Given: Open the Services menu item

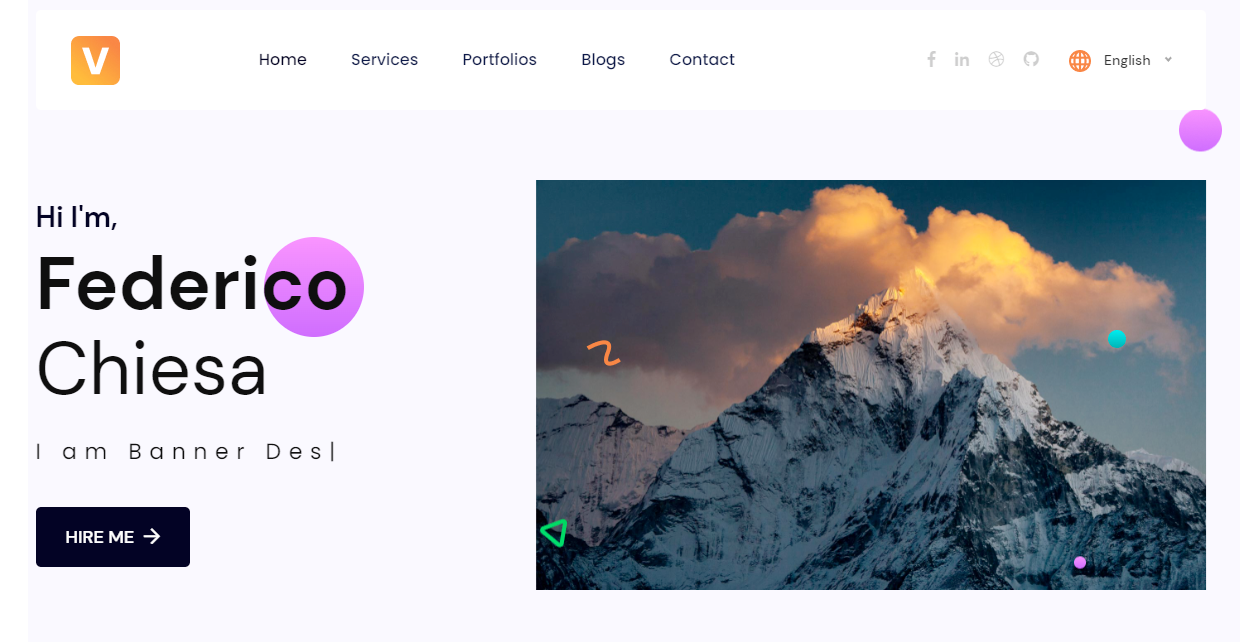Looking at the screenshot, I should pos(384,60).
